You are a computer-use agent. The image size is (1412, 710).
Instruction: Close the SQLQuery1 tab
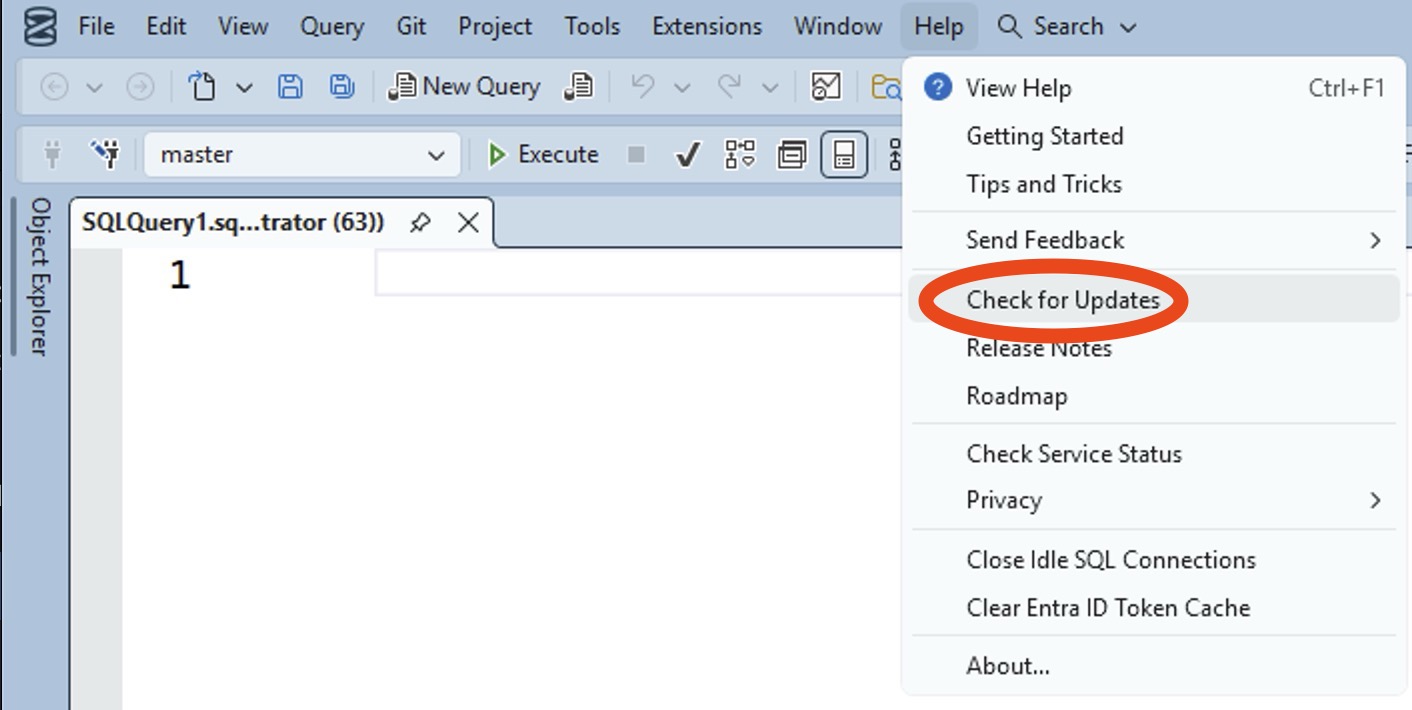pos(468,223)
